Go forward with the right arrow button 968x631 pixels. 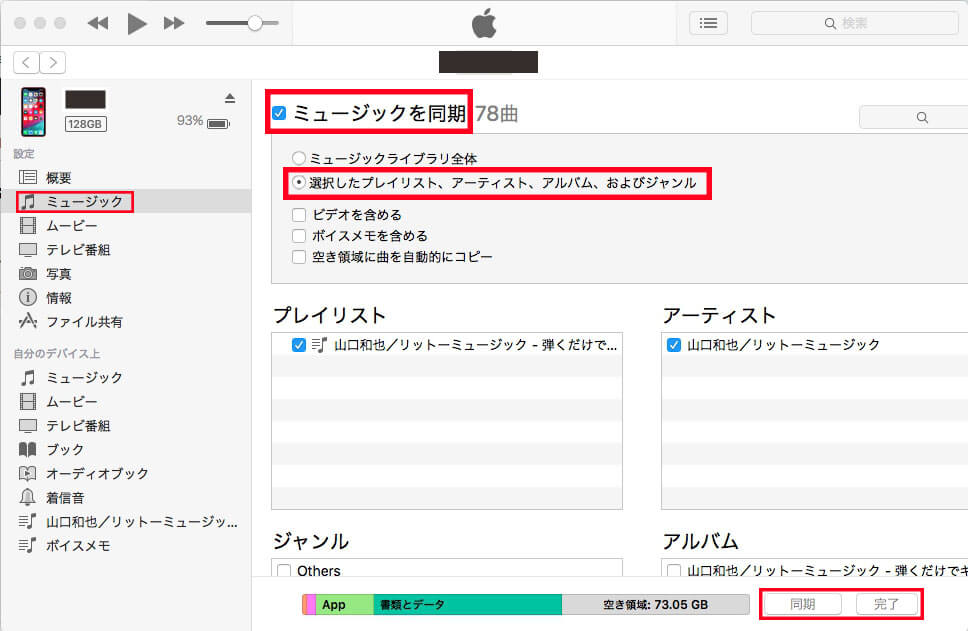click(x=53, y=62)
